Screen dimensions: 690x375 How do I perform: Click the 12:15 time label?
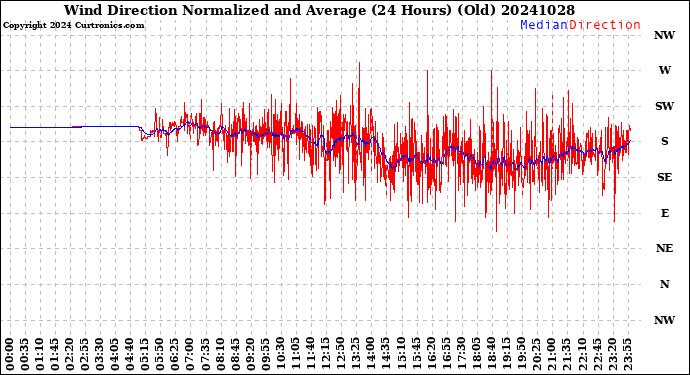point(326,355)
